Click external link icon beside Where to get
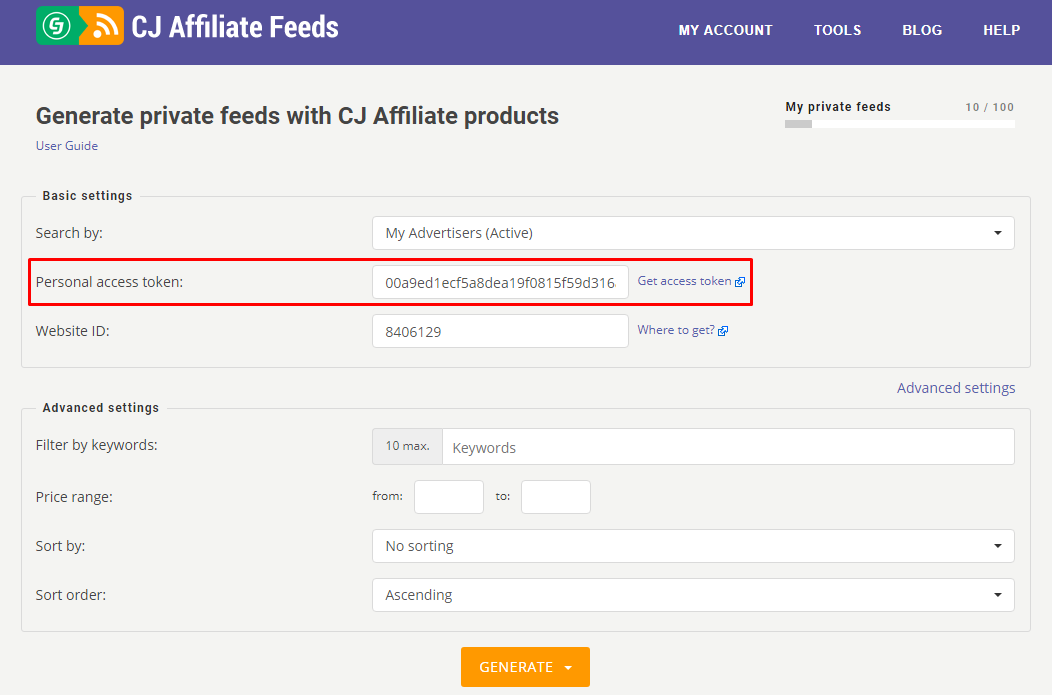This screenshot has width=1052, height=695. click(x=723, y=331)
